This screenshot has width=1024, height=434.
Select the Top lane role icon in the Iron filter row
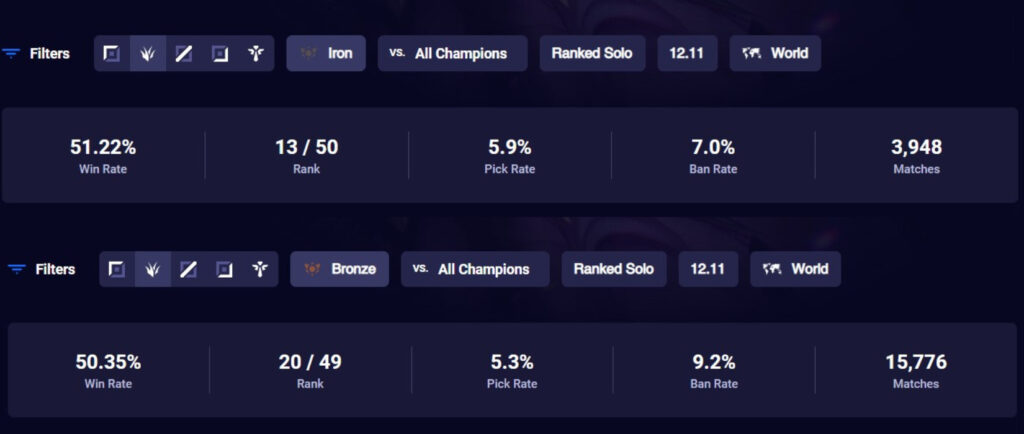[112, 54]
